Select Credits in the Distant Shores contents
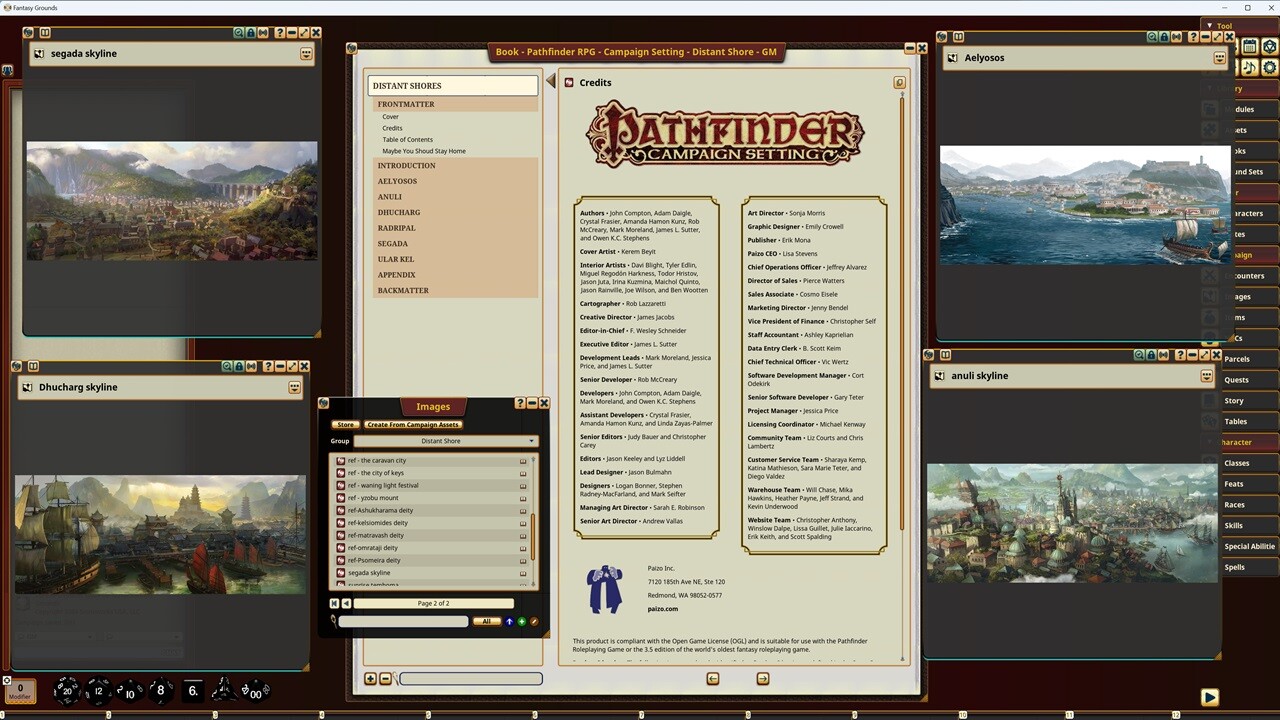Image resolution: width=1280 pixels, height=720 pixels. pos(392,127)
